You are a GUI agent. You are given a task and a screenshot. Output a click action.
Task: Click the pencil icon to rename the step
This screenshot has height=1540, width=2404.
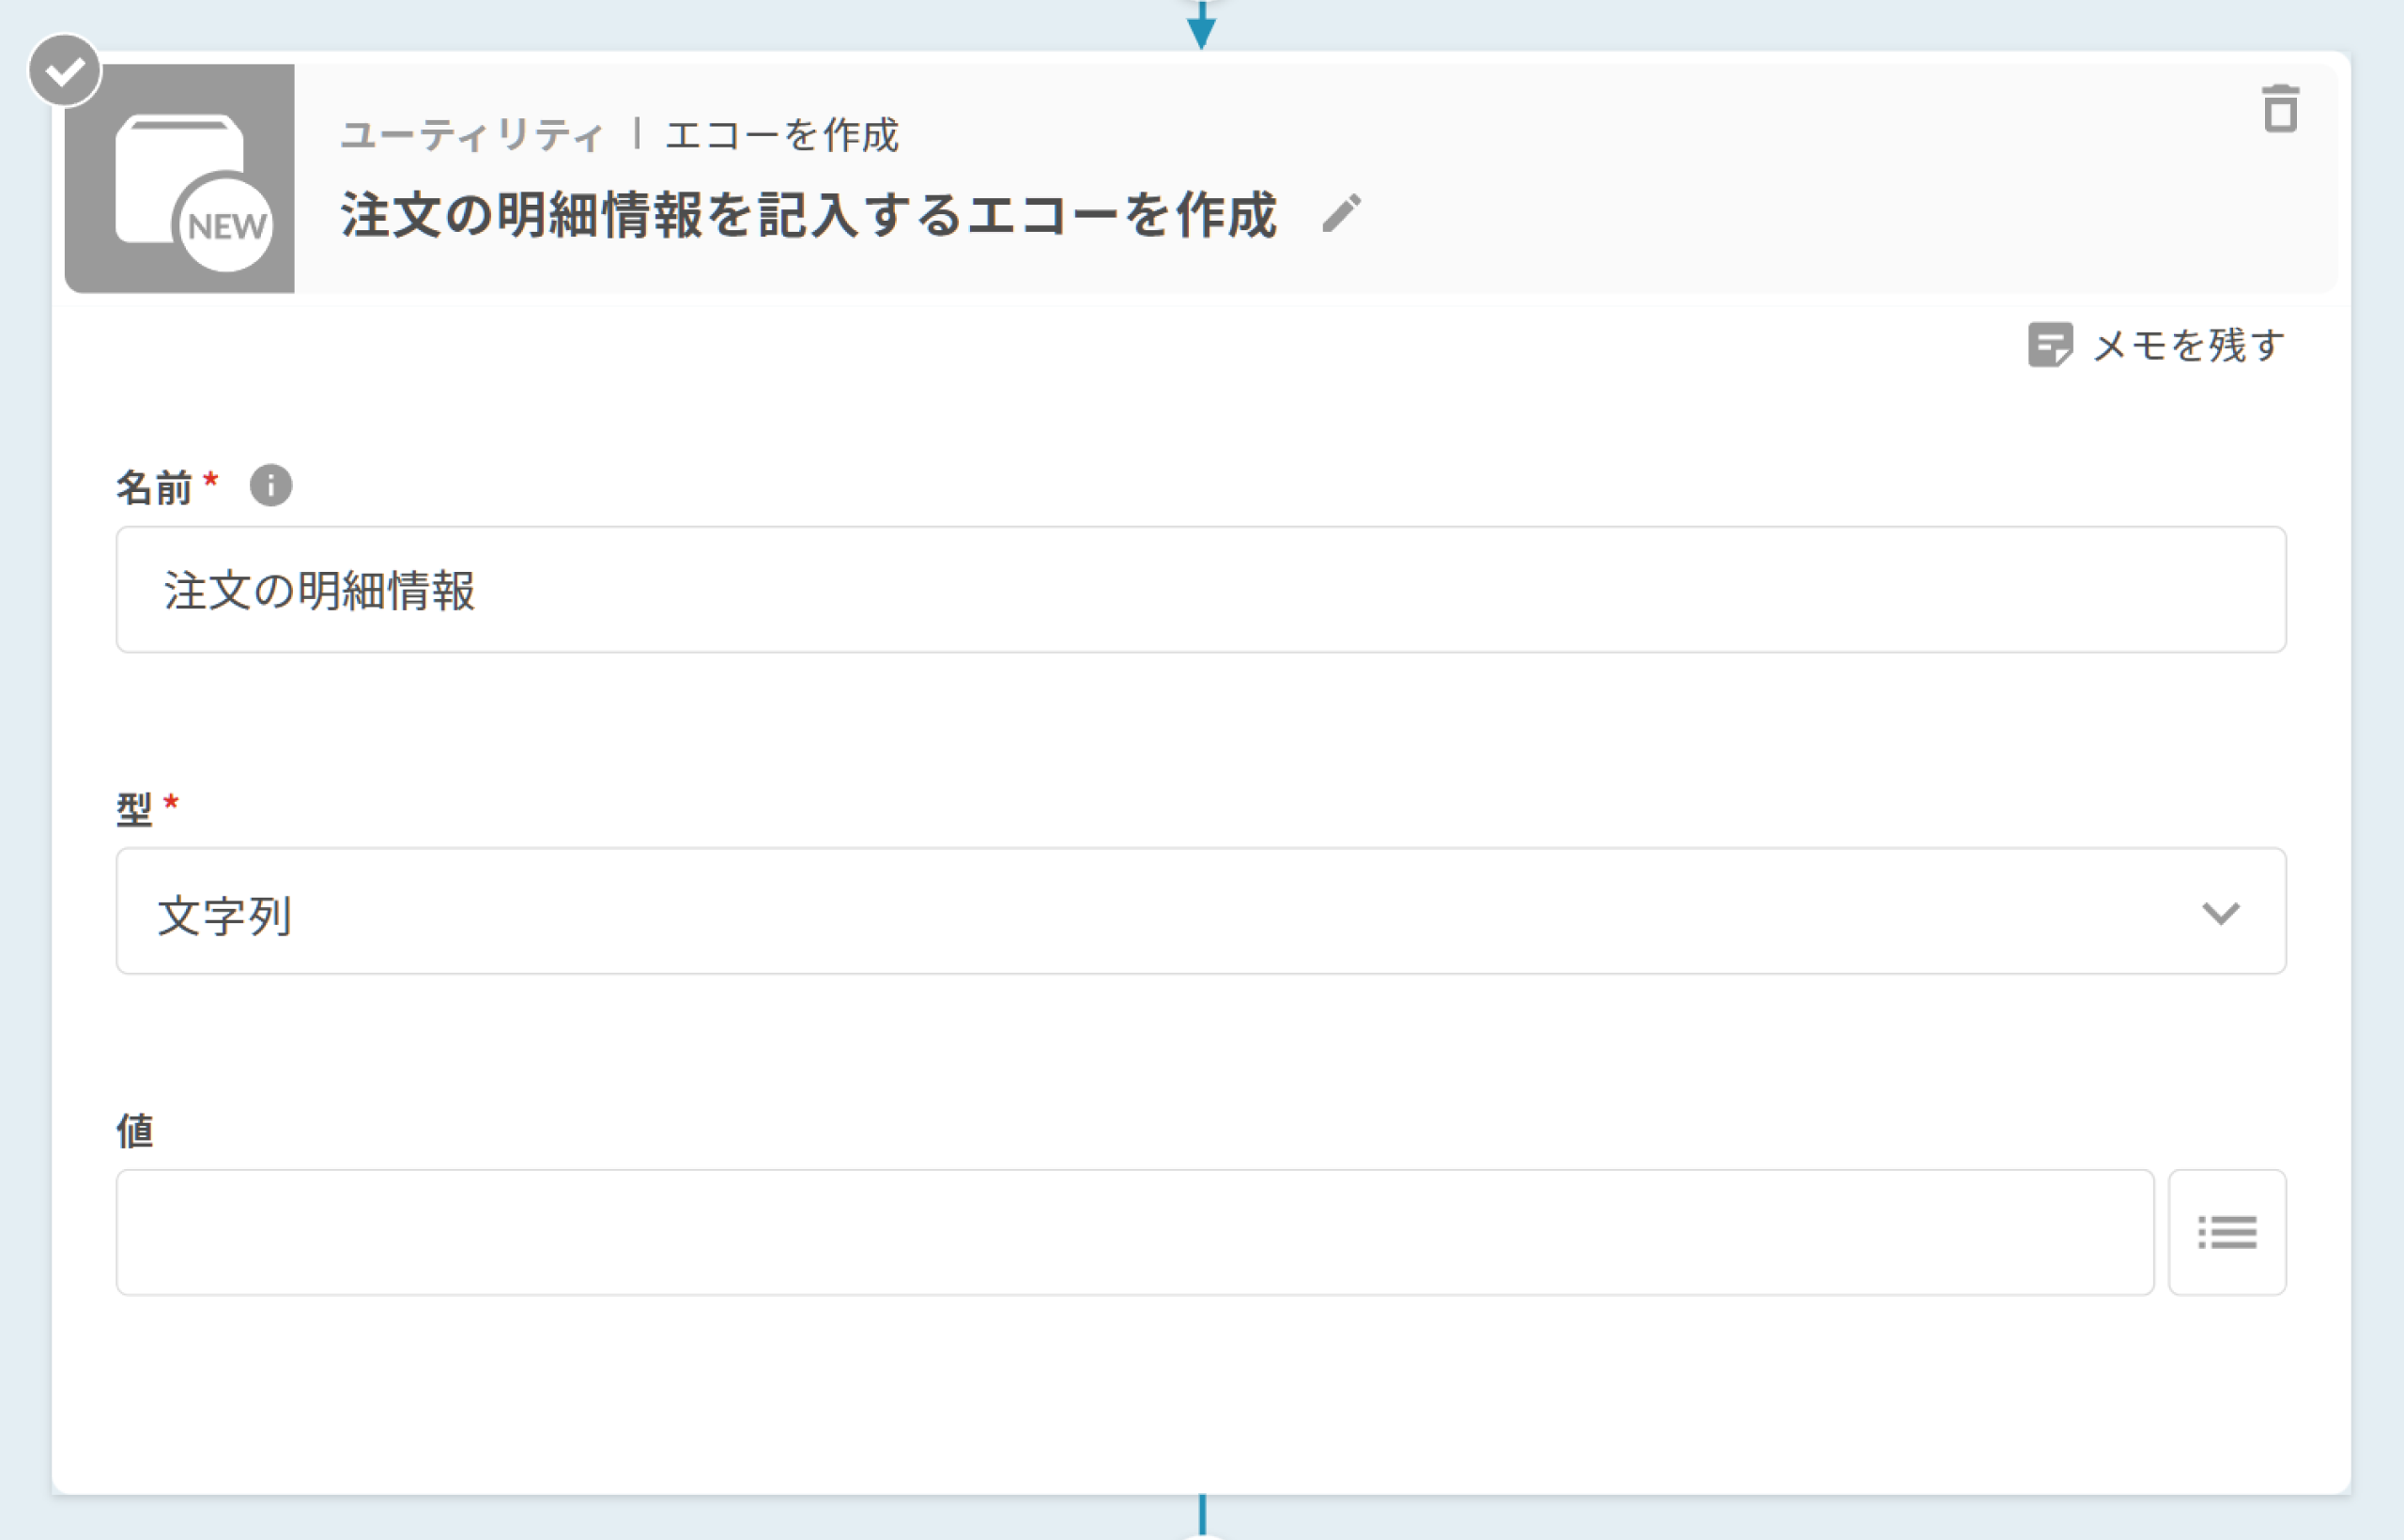1341,213
